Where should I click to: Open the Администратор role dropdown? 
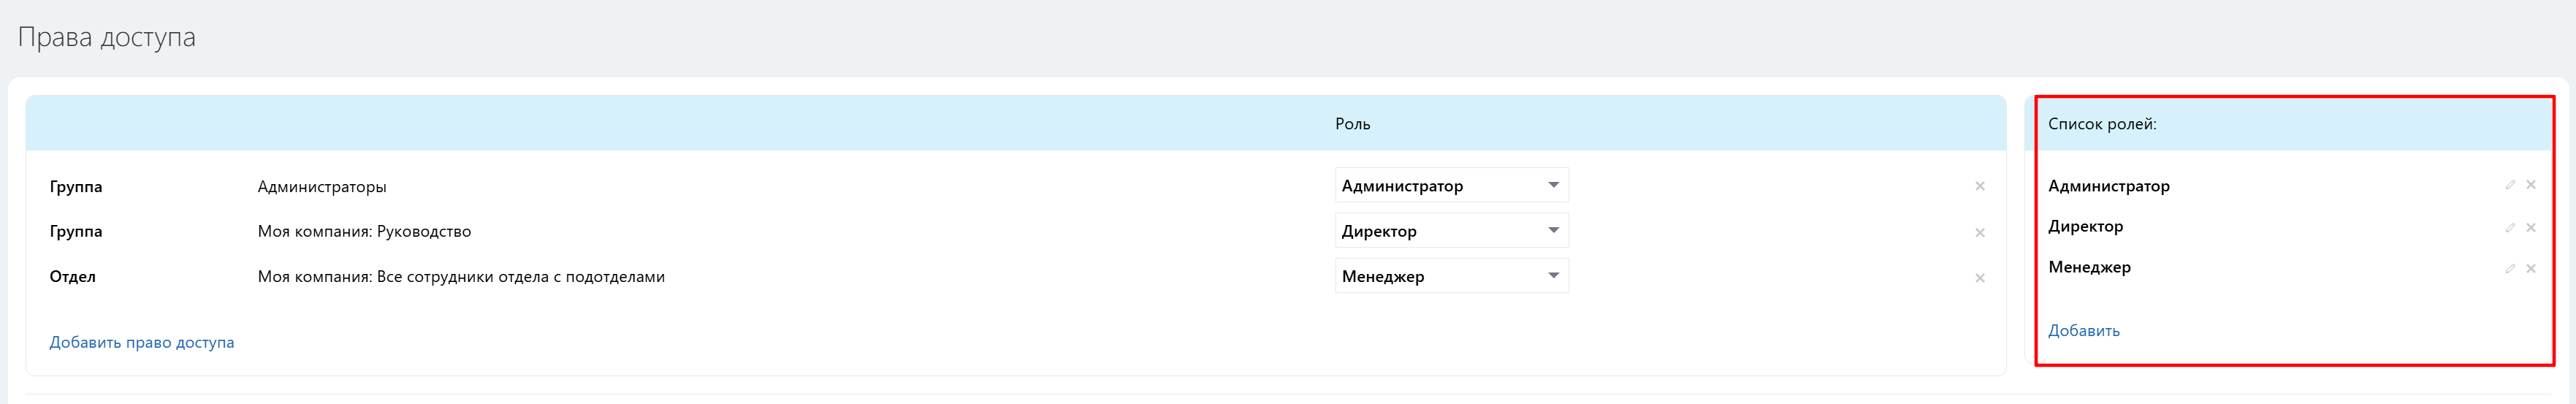1452,185
